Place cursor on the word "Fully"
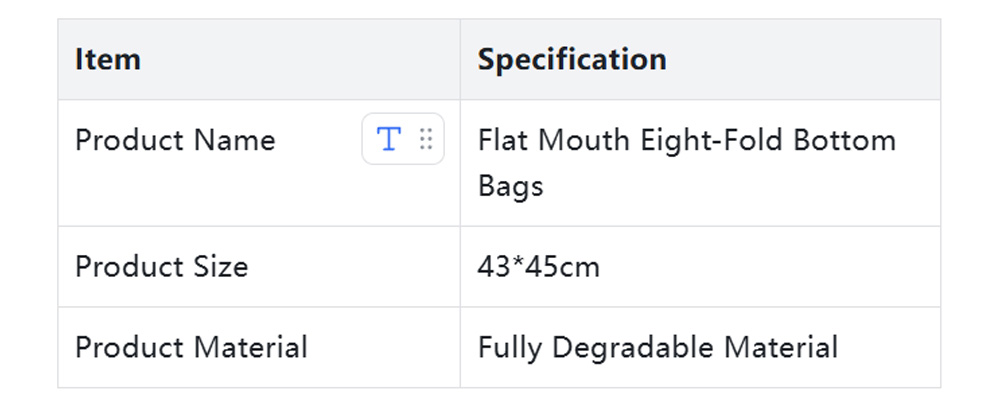Screen dimensions: 1000x408 click(511, 348)
